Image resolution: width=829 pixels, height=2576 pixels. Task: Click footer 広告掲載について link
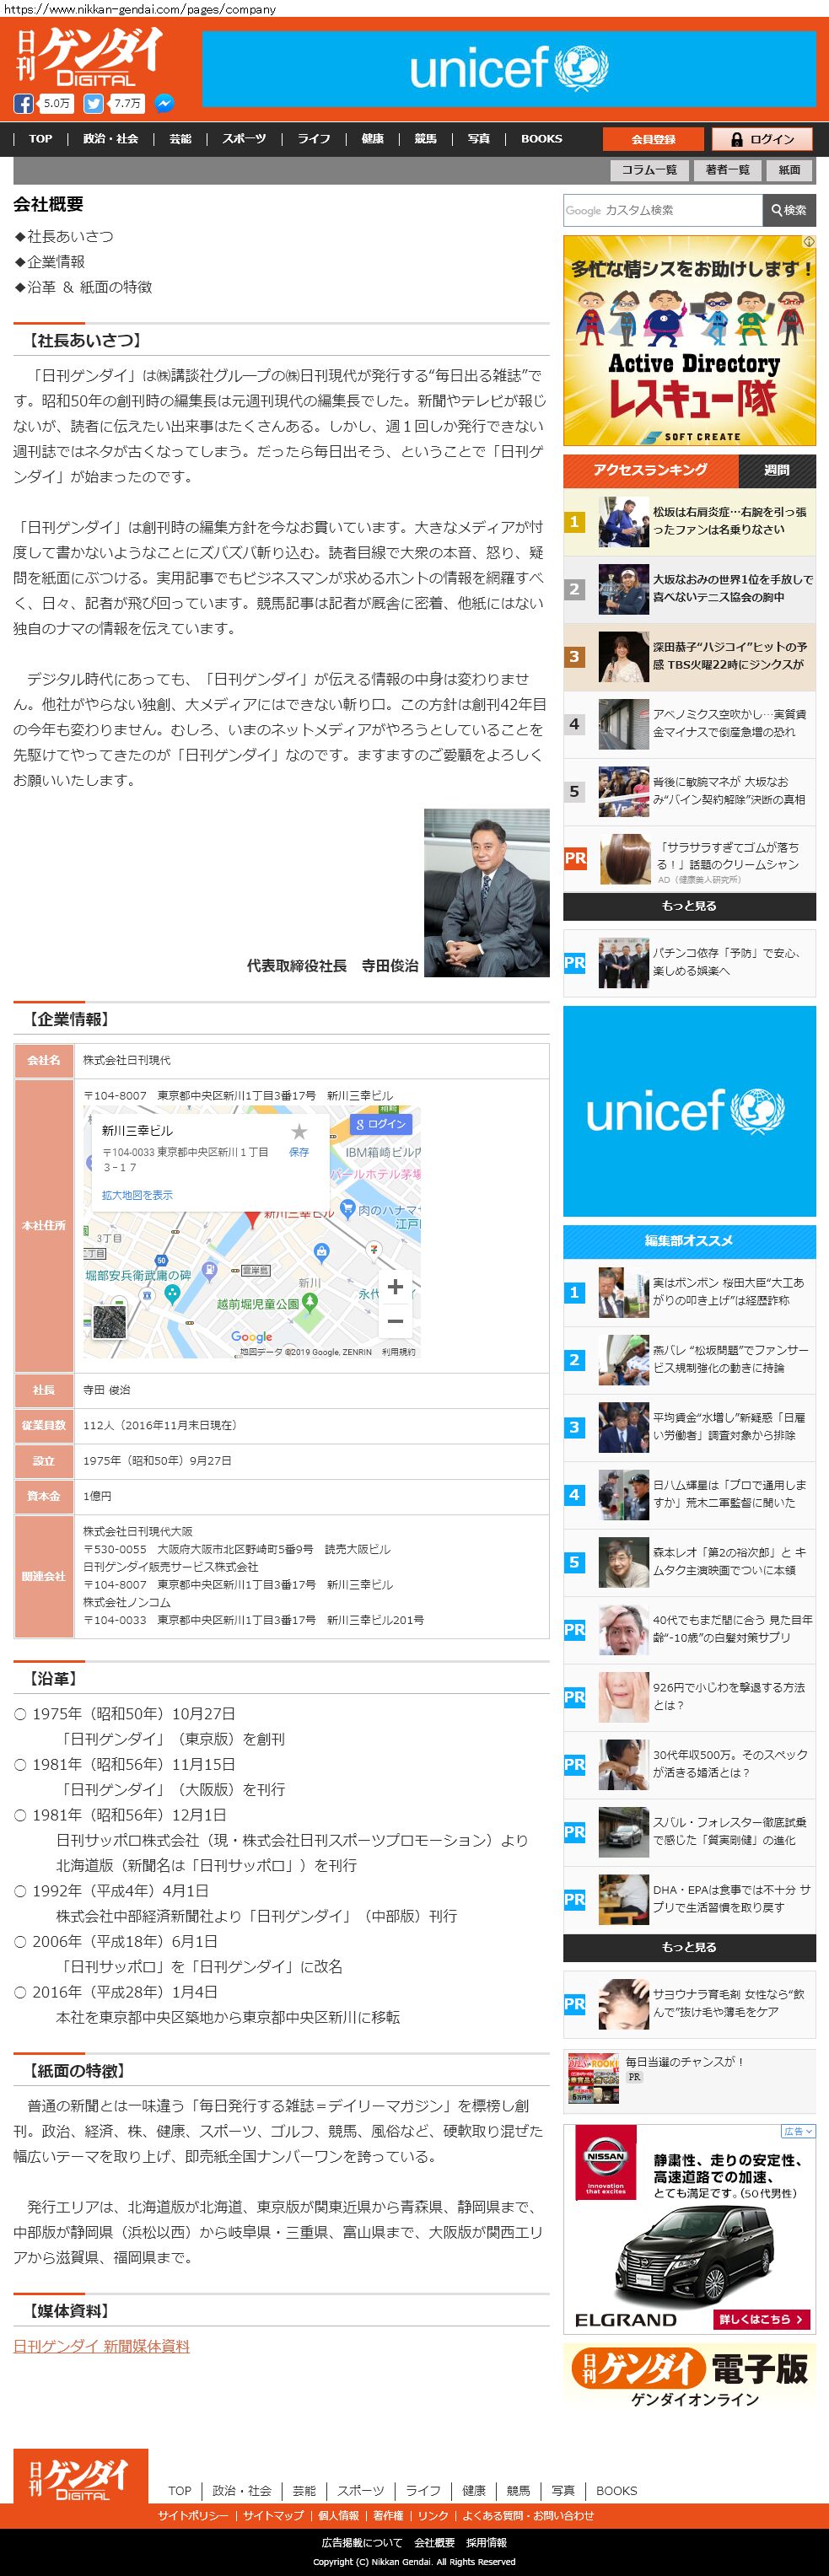click(x=362, y=2542)
